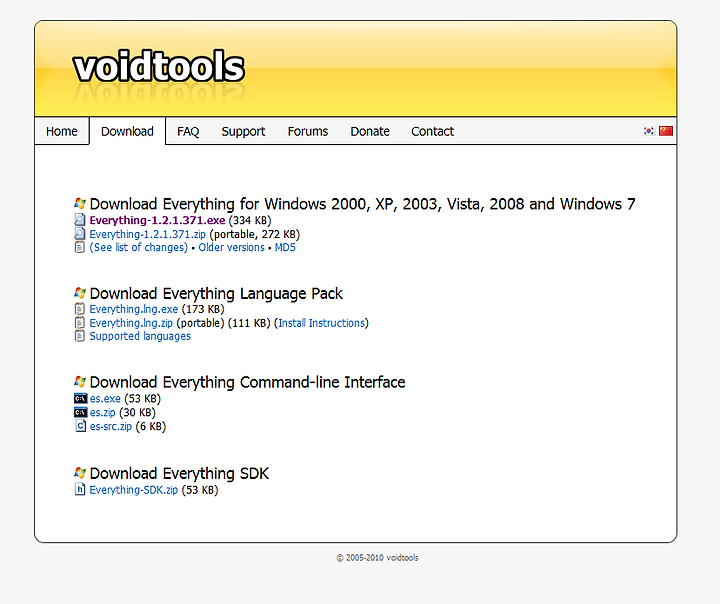Click file icon next to Everything-1.2.1.371.exe

[80, 220]
